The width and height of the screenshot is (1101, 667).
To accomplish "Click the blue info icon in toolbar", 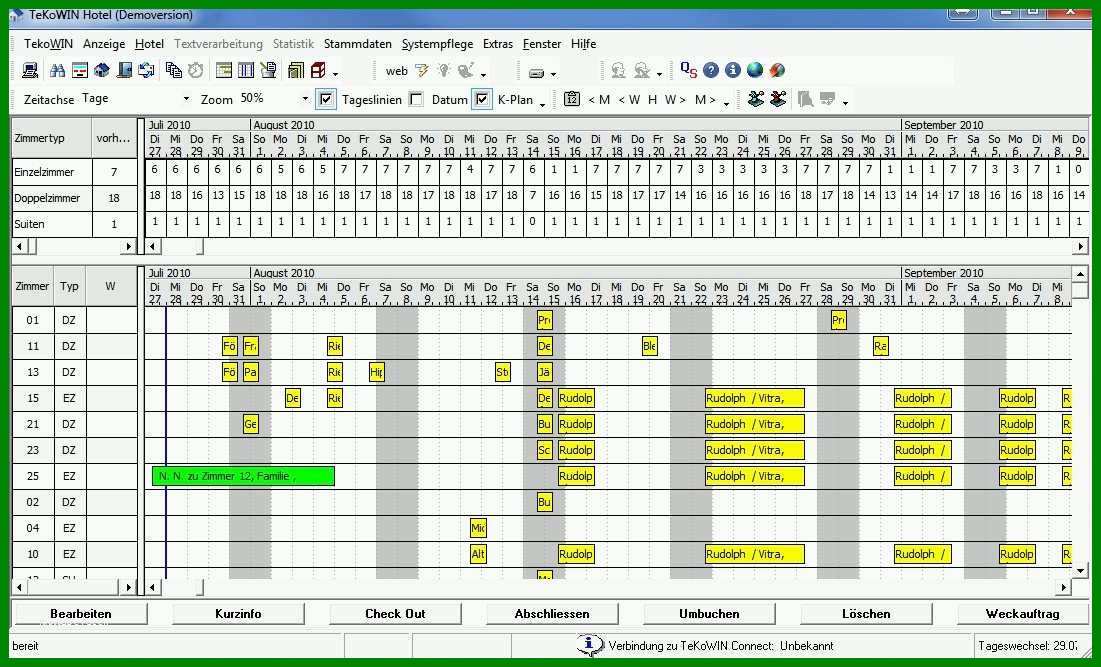I will (x=732, y=70).
